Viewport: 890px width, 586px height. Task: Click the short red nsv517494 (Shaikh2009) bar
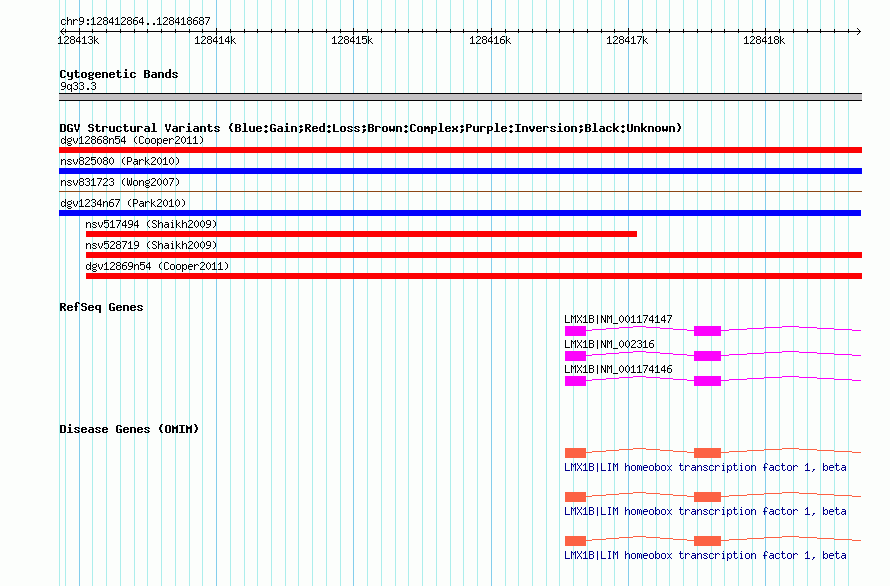(361, 234)
